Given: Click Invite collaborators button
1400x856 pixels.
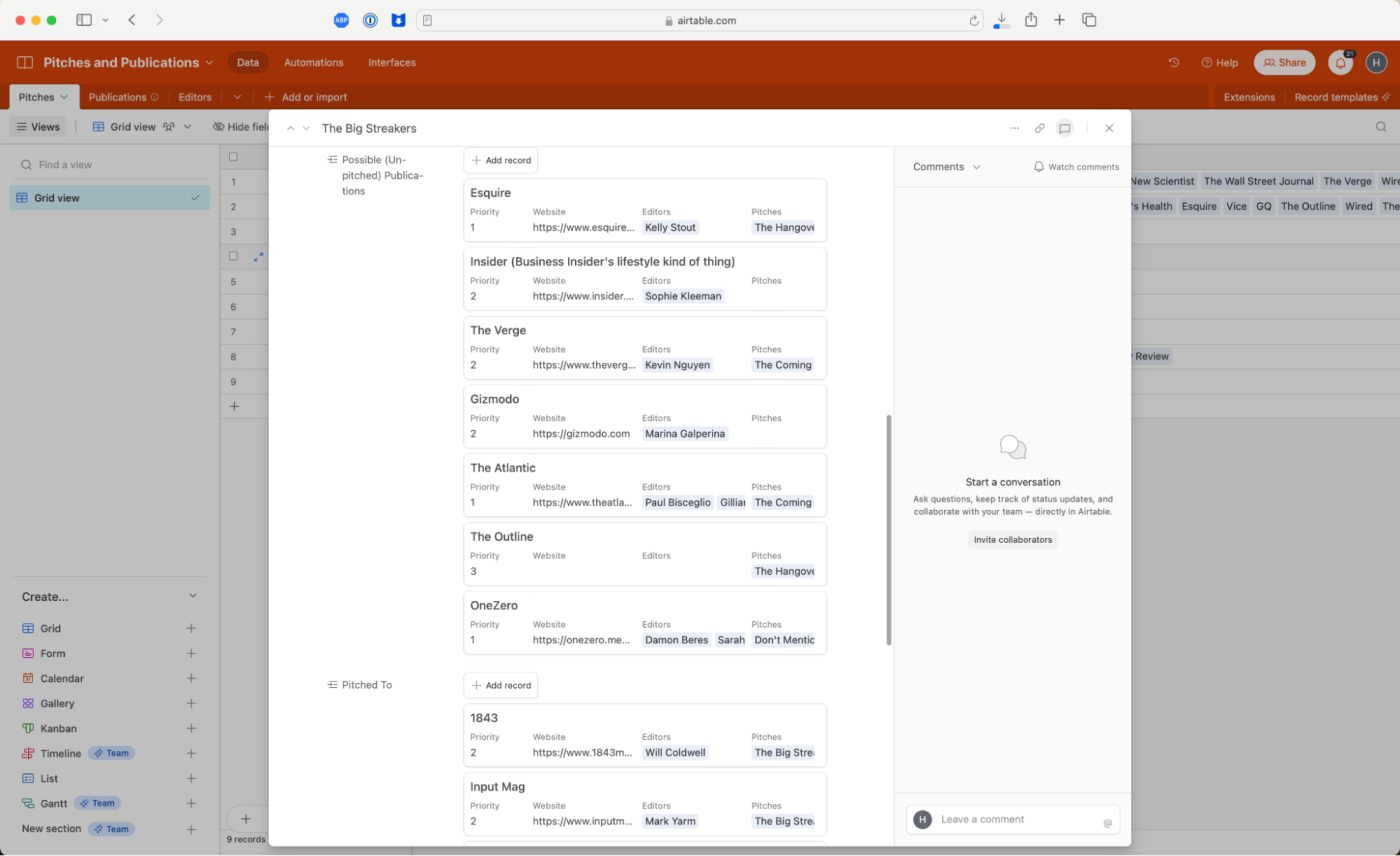Looking at the screenshot, I should pos(1013,539).
